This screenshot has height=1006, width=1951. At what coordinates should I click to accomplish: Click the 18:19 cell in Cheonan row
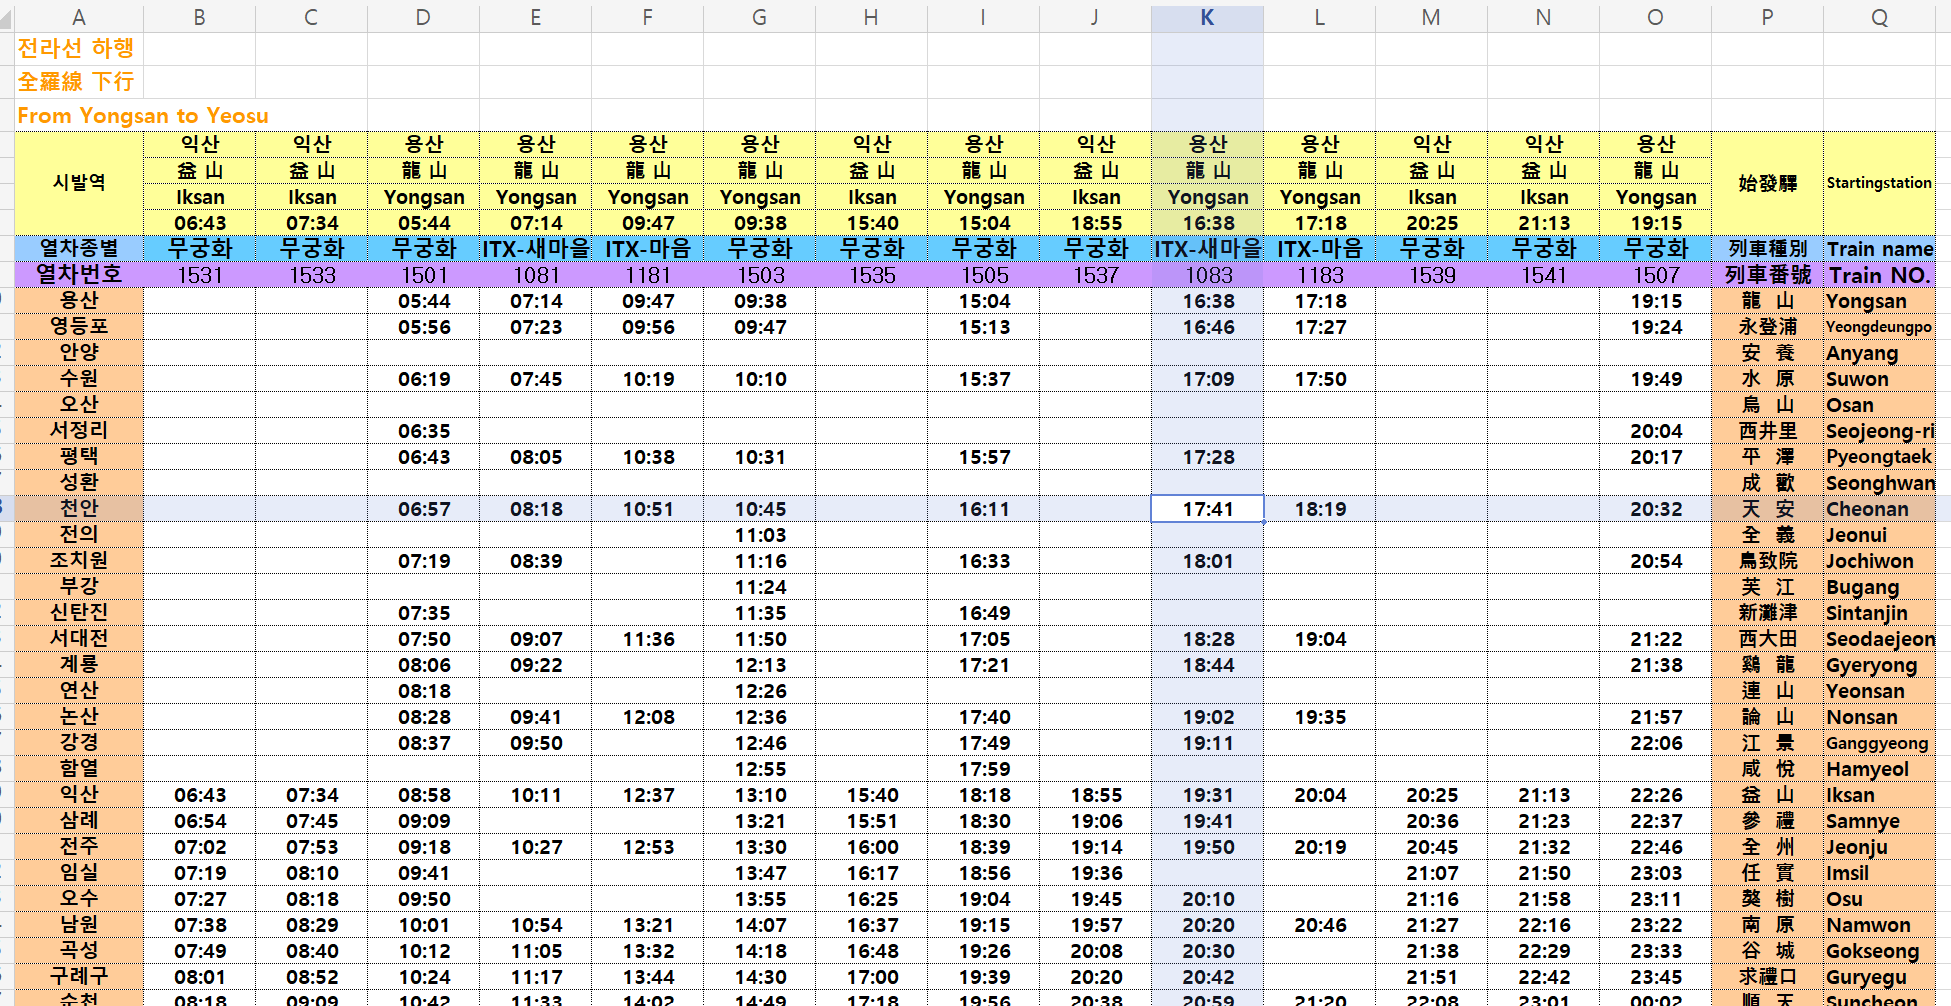[1320, 509]
